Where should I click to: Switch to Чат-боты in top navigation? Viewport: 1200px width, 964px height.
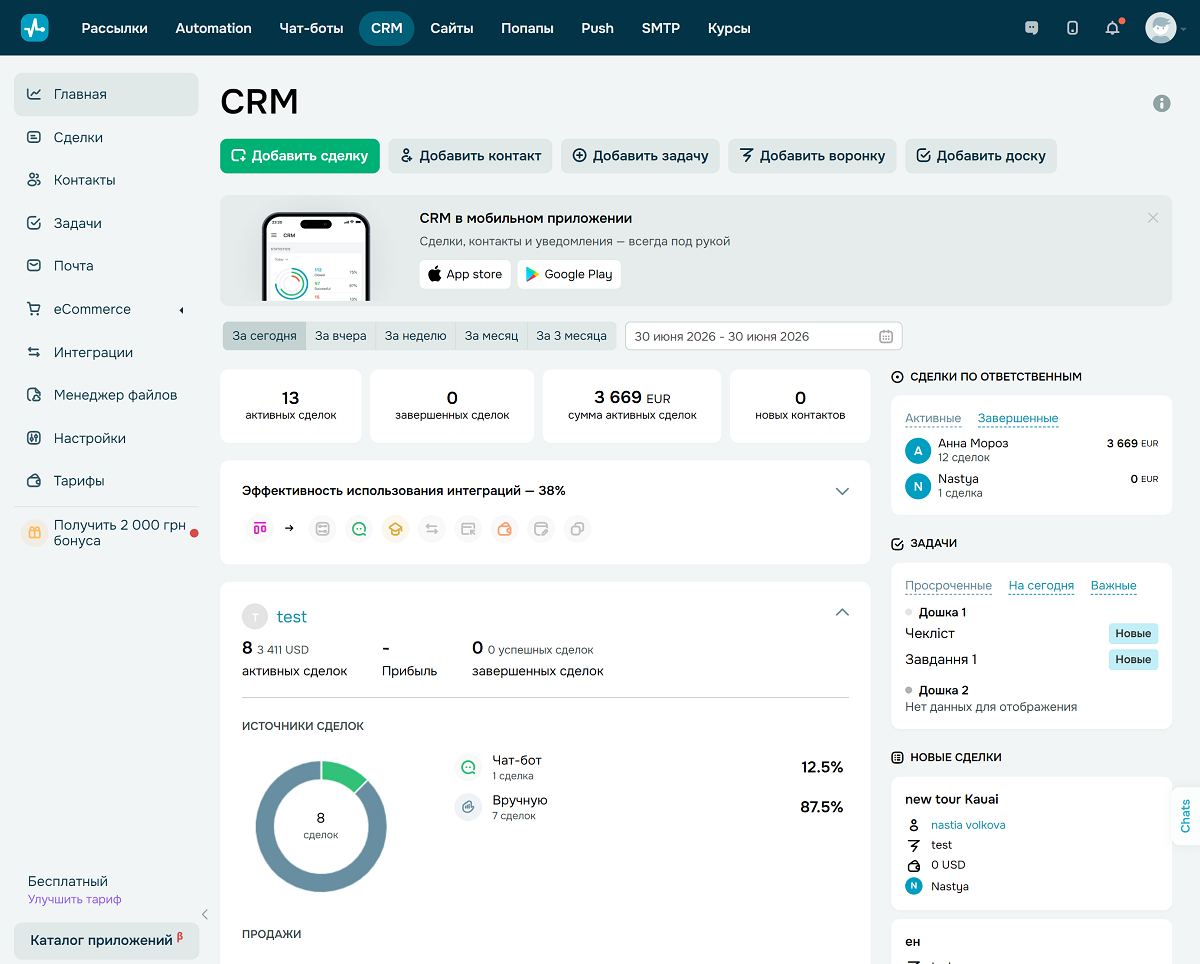[311, 28]
